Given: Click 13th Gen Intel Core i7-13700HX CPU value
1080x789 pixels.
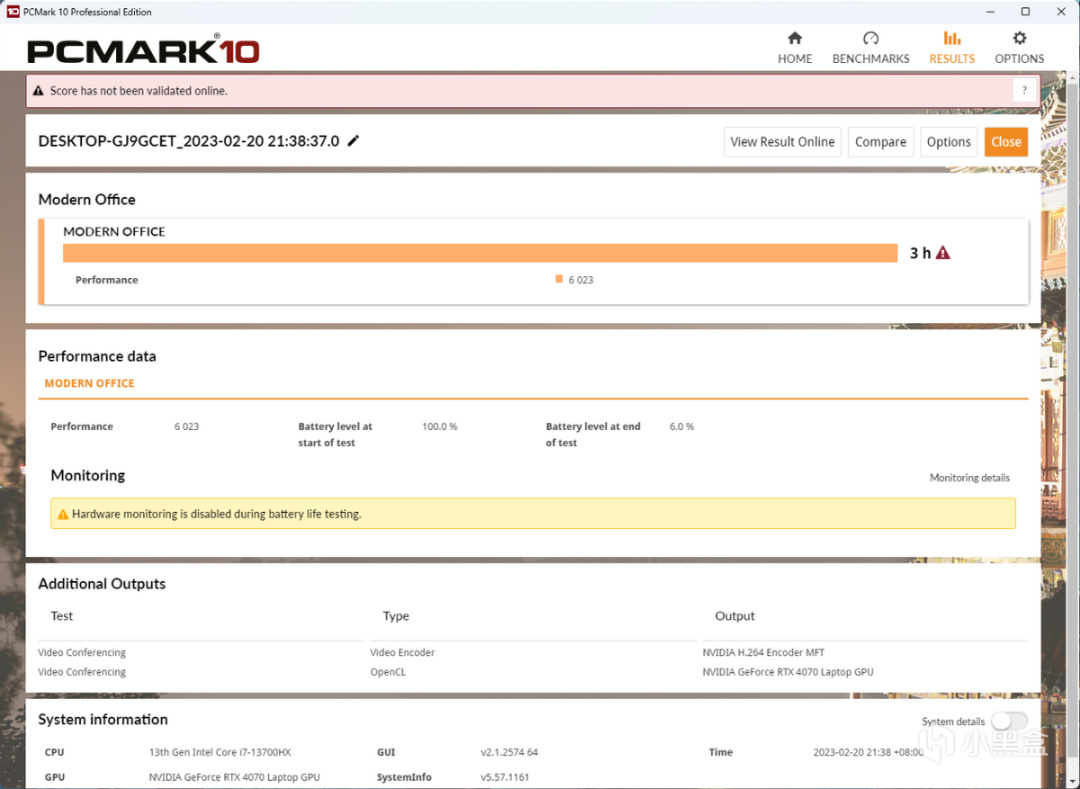Looking at the screenshot, I should [220, 753].
